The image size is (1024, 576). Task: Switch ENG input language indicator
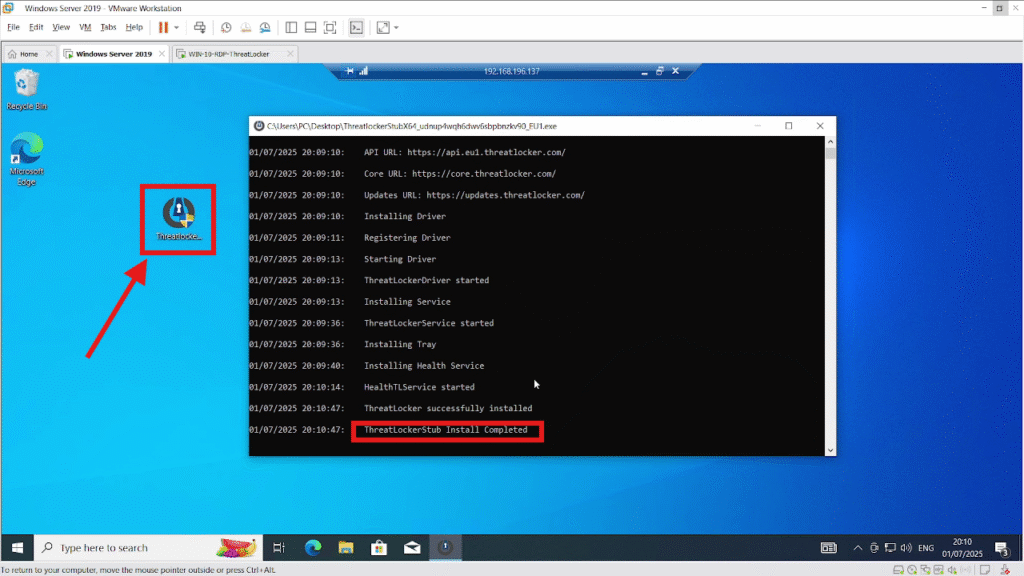tap(925, 548)
